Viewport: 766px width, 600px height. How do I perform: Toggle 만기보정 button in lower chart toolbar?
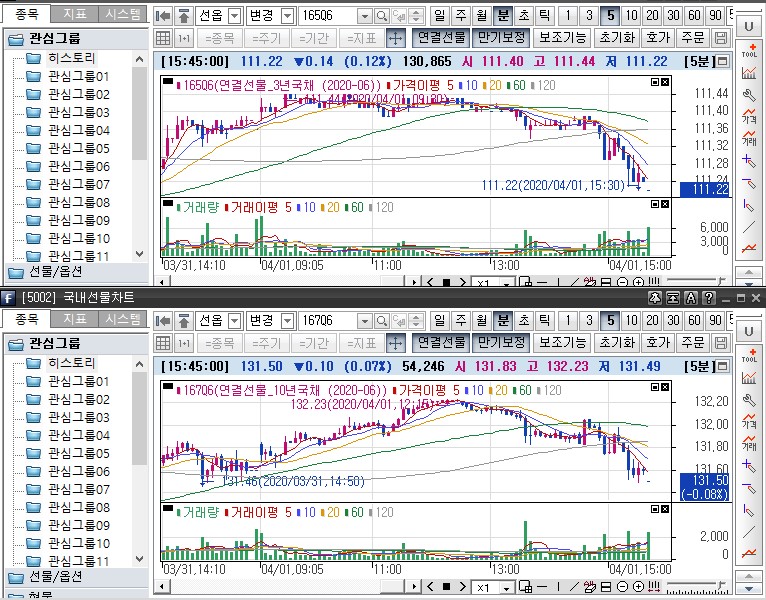click(x=499, y=342)
